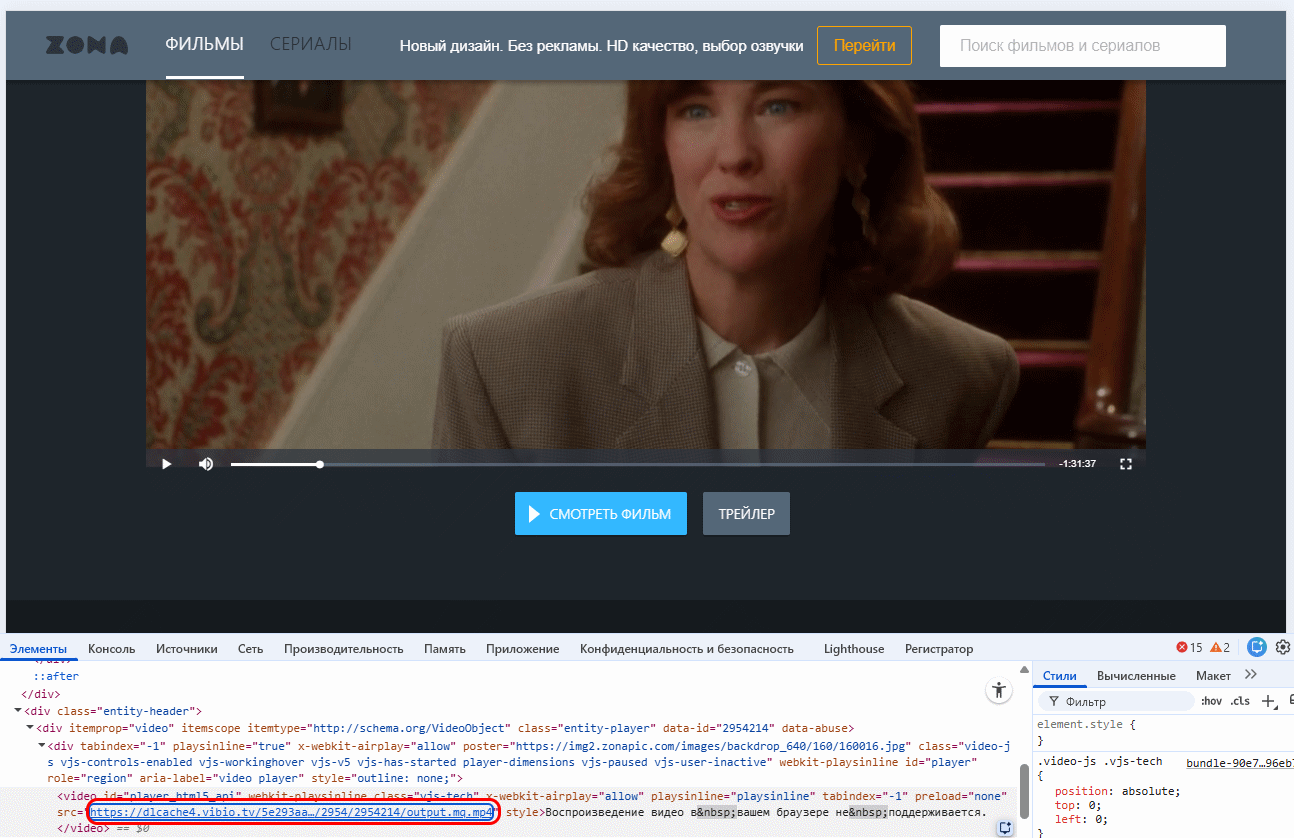Focus the Поиск фильмов и сериалов search field
Image resolution: width=1294 pixels, height=838 pixels.
click(x=1082, y=46)
